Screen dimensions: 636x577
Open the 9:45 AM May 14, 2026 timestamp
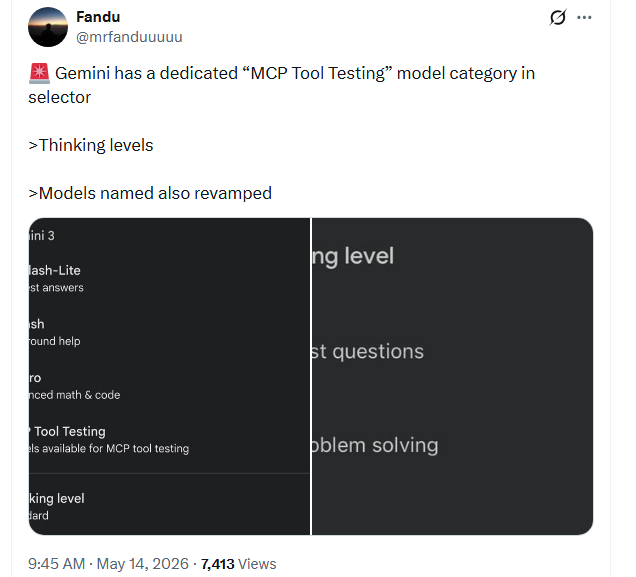pos(108,564)
